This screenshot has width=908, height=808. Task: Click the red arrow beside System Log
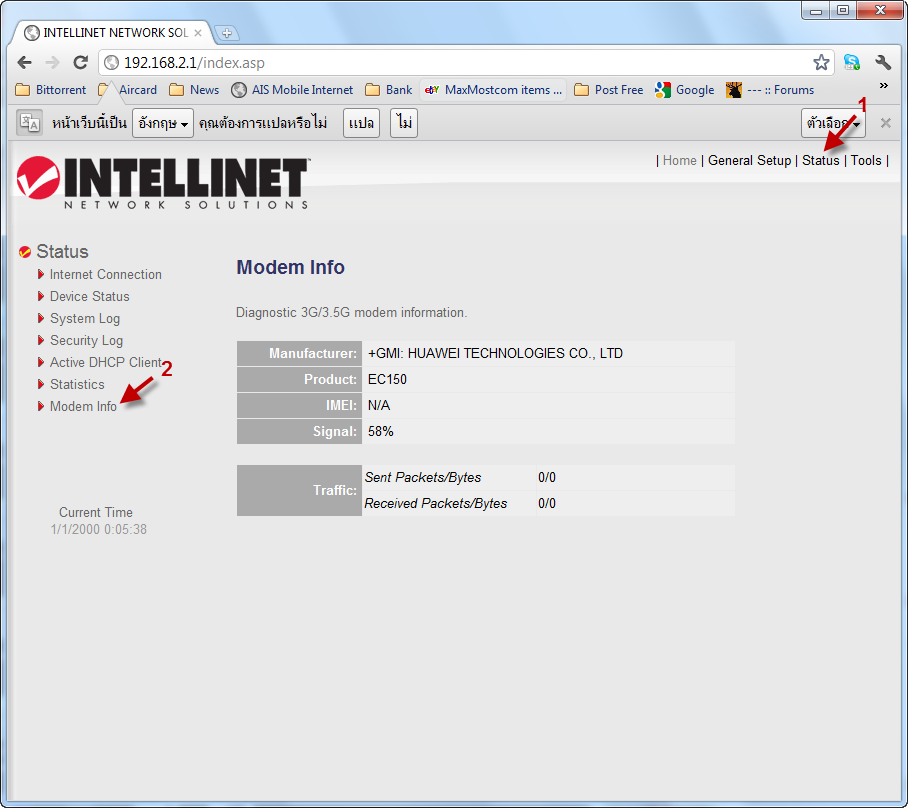[41, 318]
